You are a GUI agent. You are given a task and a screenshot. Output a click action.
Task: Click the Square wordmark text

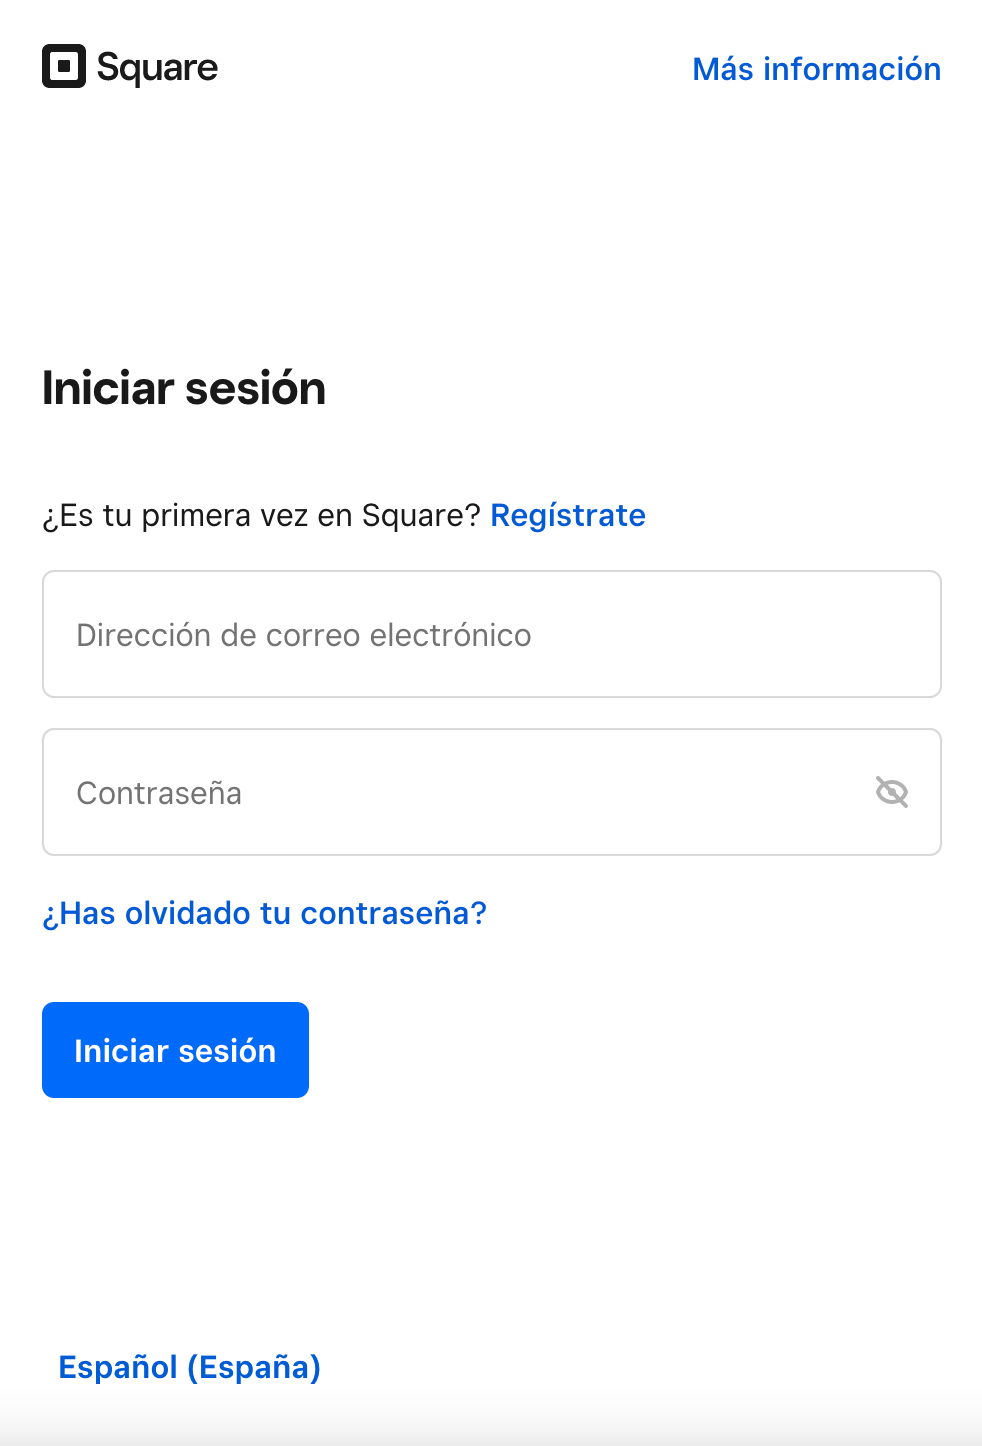[x=157, y=67]
